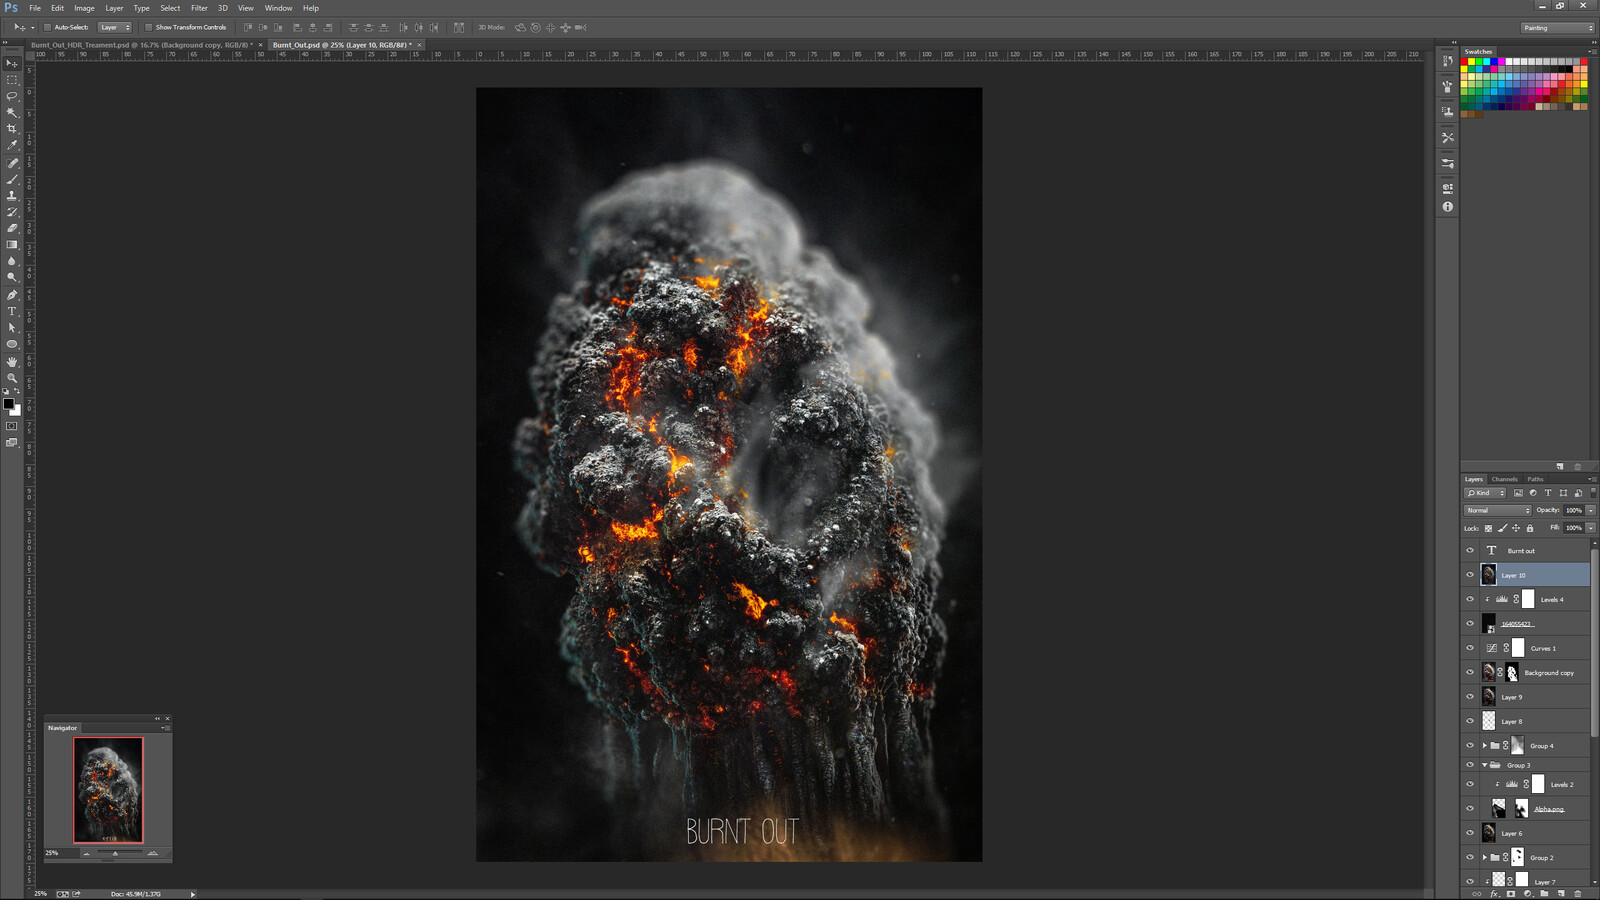The image size is (1600, 900).
Task: Open the Opacity slider dropdown arrow
Action: point(1591,510)
